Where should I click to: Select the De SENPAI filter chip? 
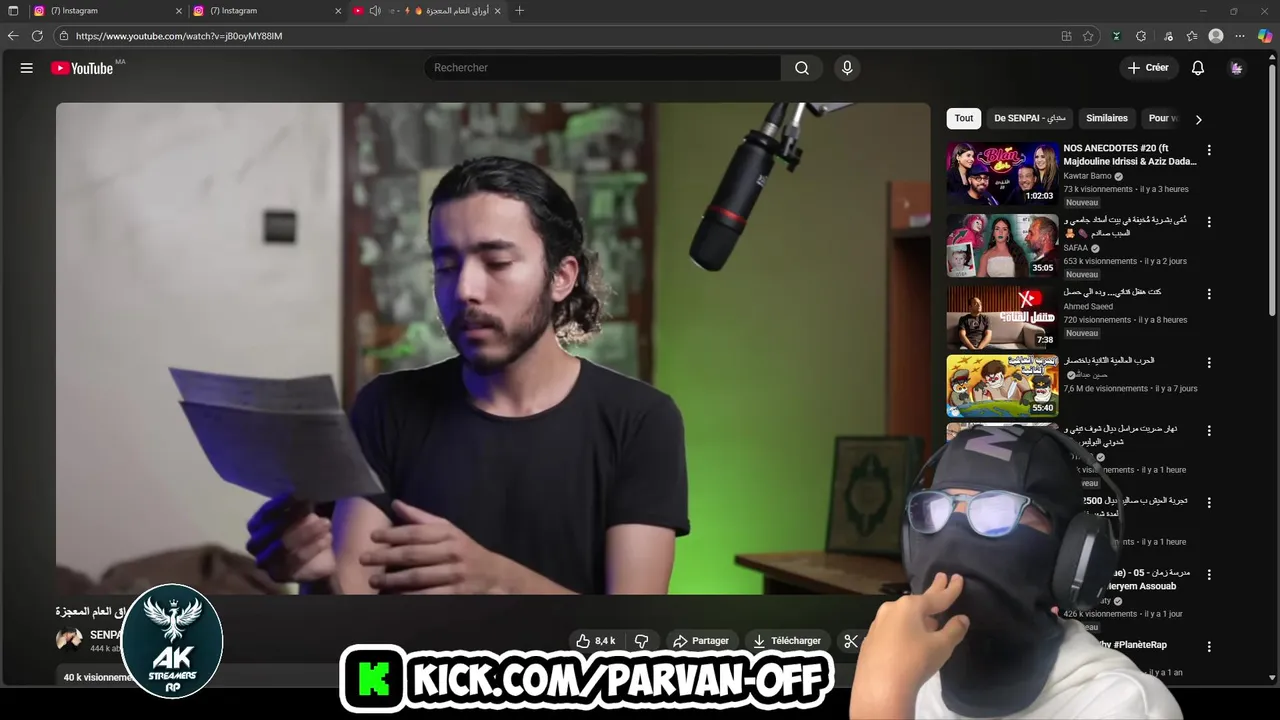[1030, 118]
